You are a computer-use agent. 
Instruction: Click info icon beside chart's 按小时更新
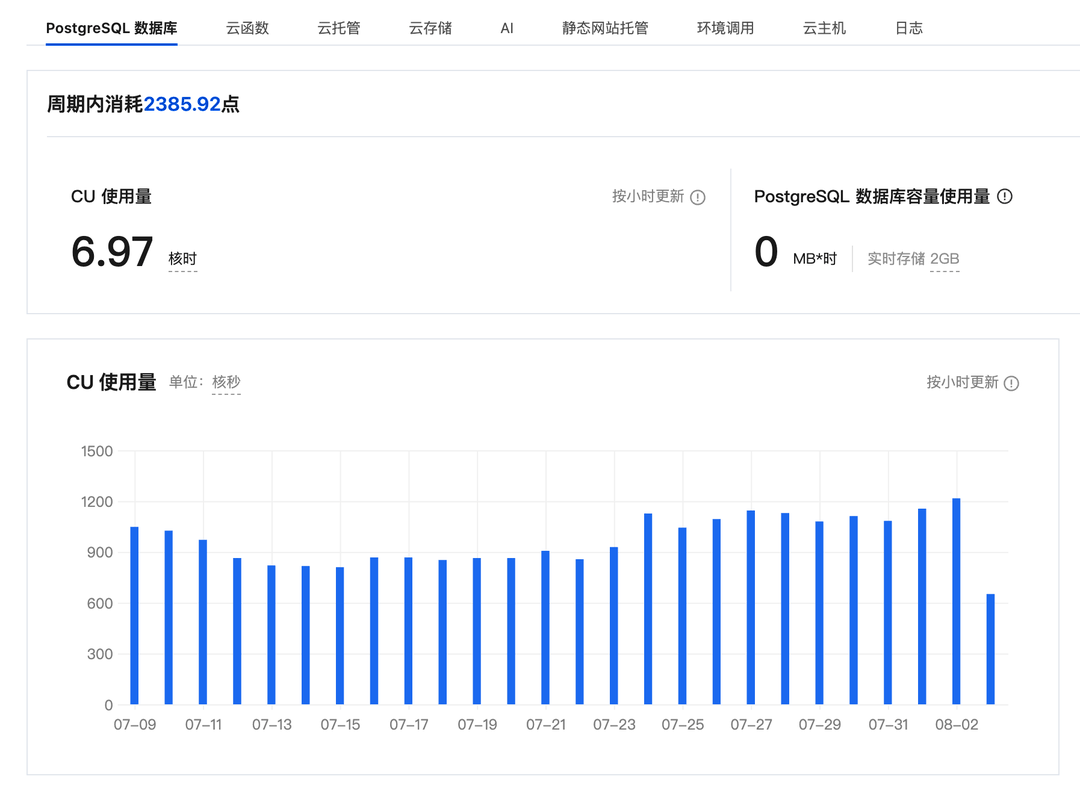(1011, 383)
